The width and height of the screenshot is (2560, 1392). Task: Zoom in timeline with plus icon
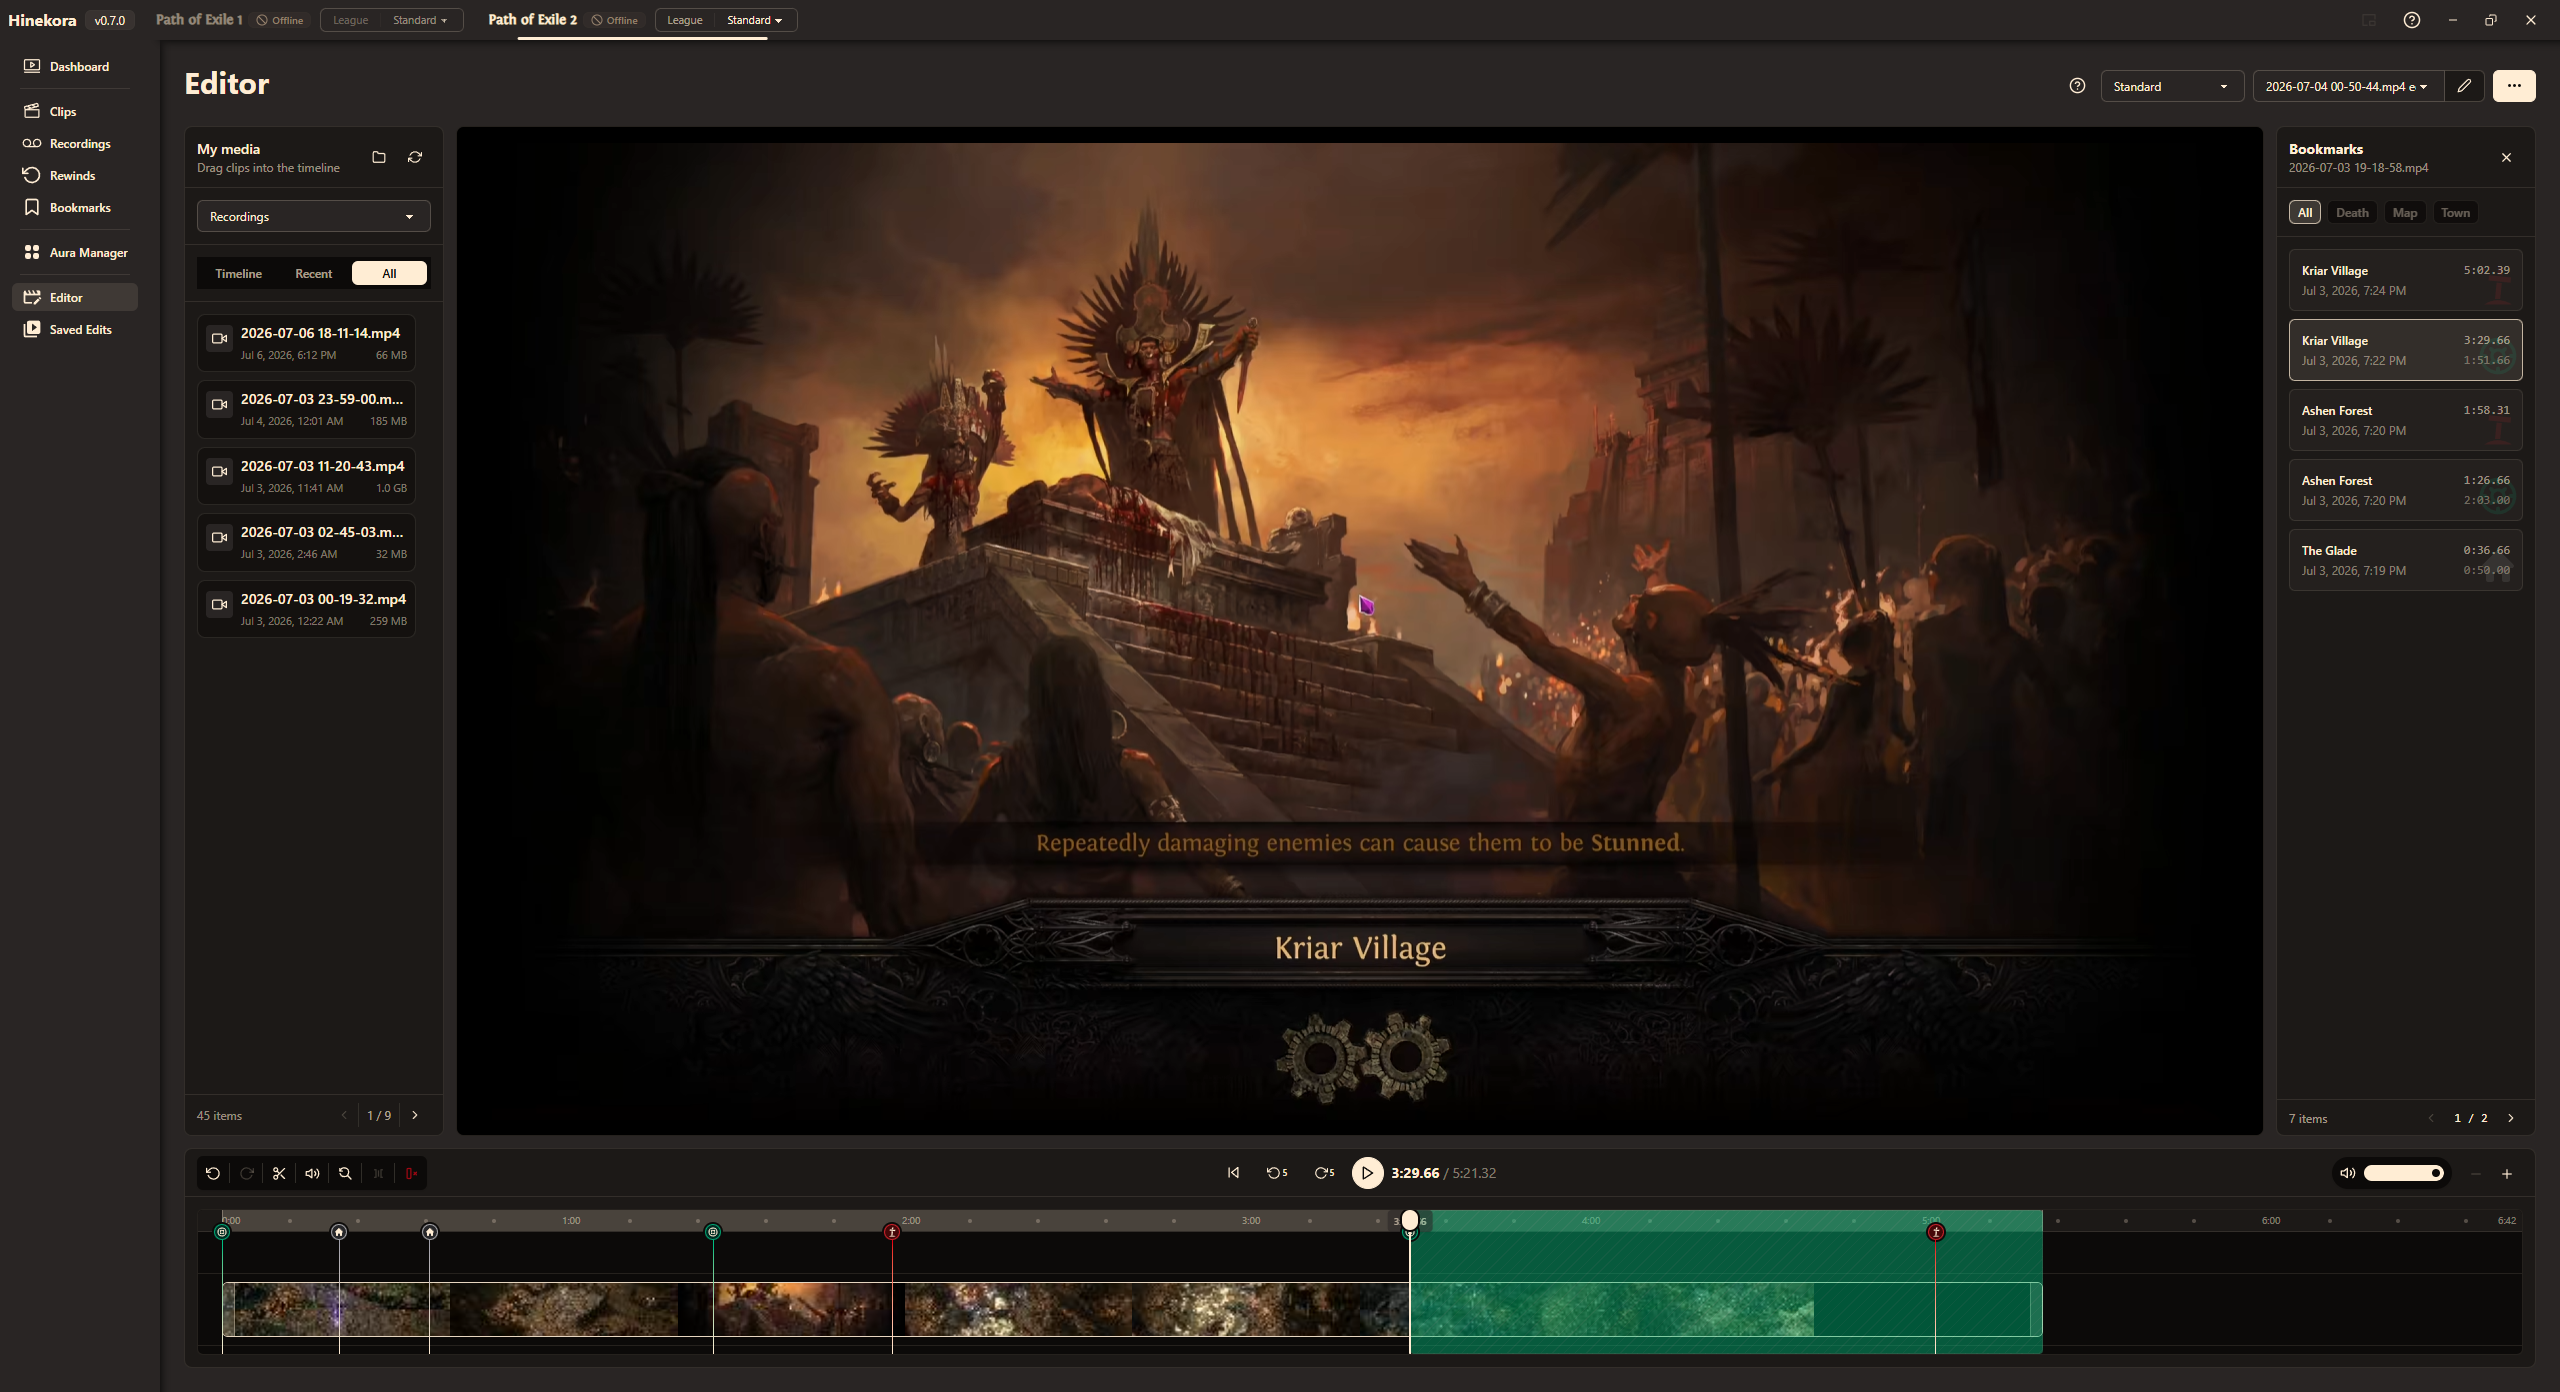pos(2507,1174)
